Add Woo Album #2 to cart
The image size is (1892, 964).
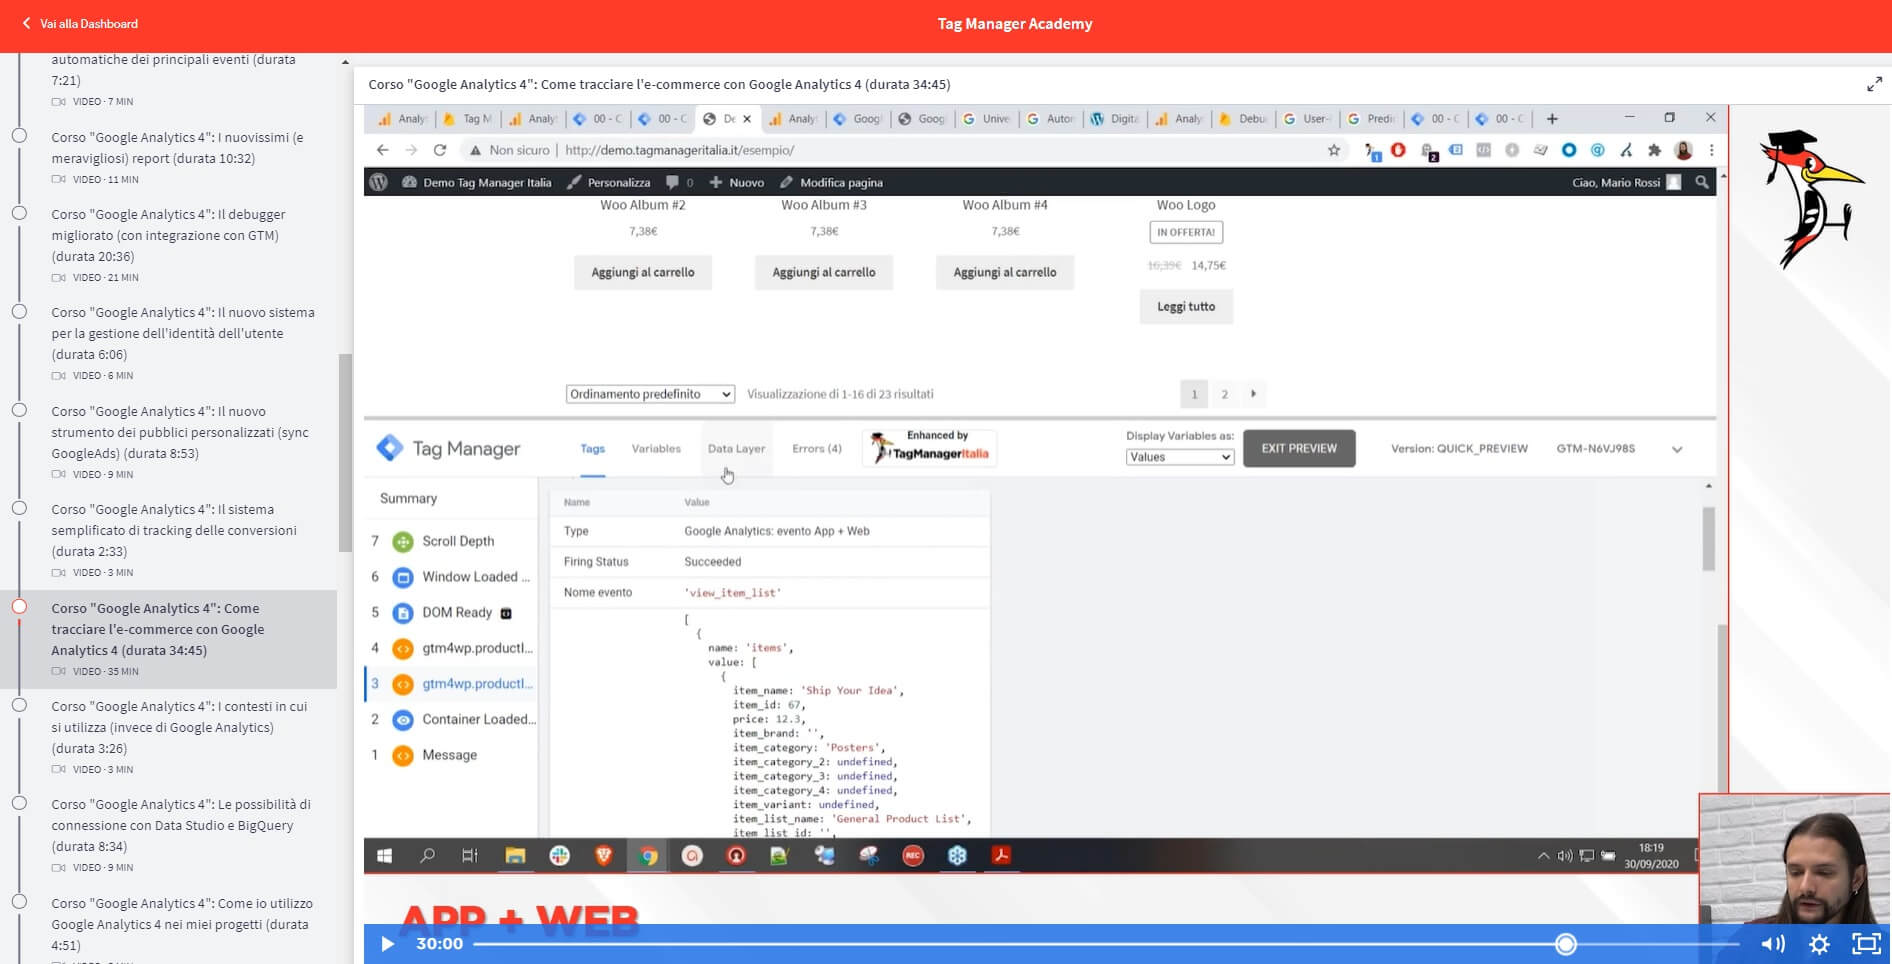tap(643, 272)
